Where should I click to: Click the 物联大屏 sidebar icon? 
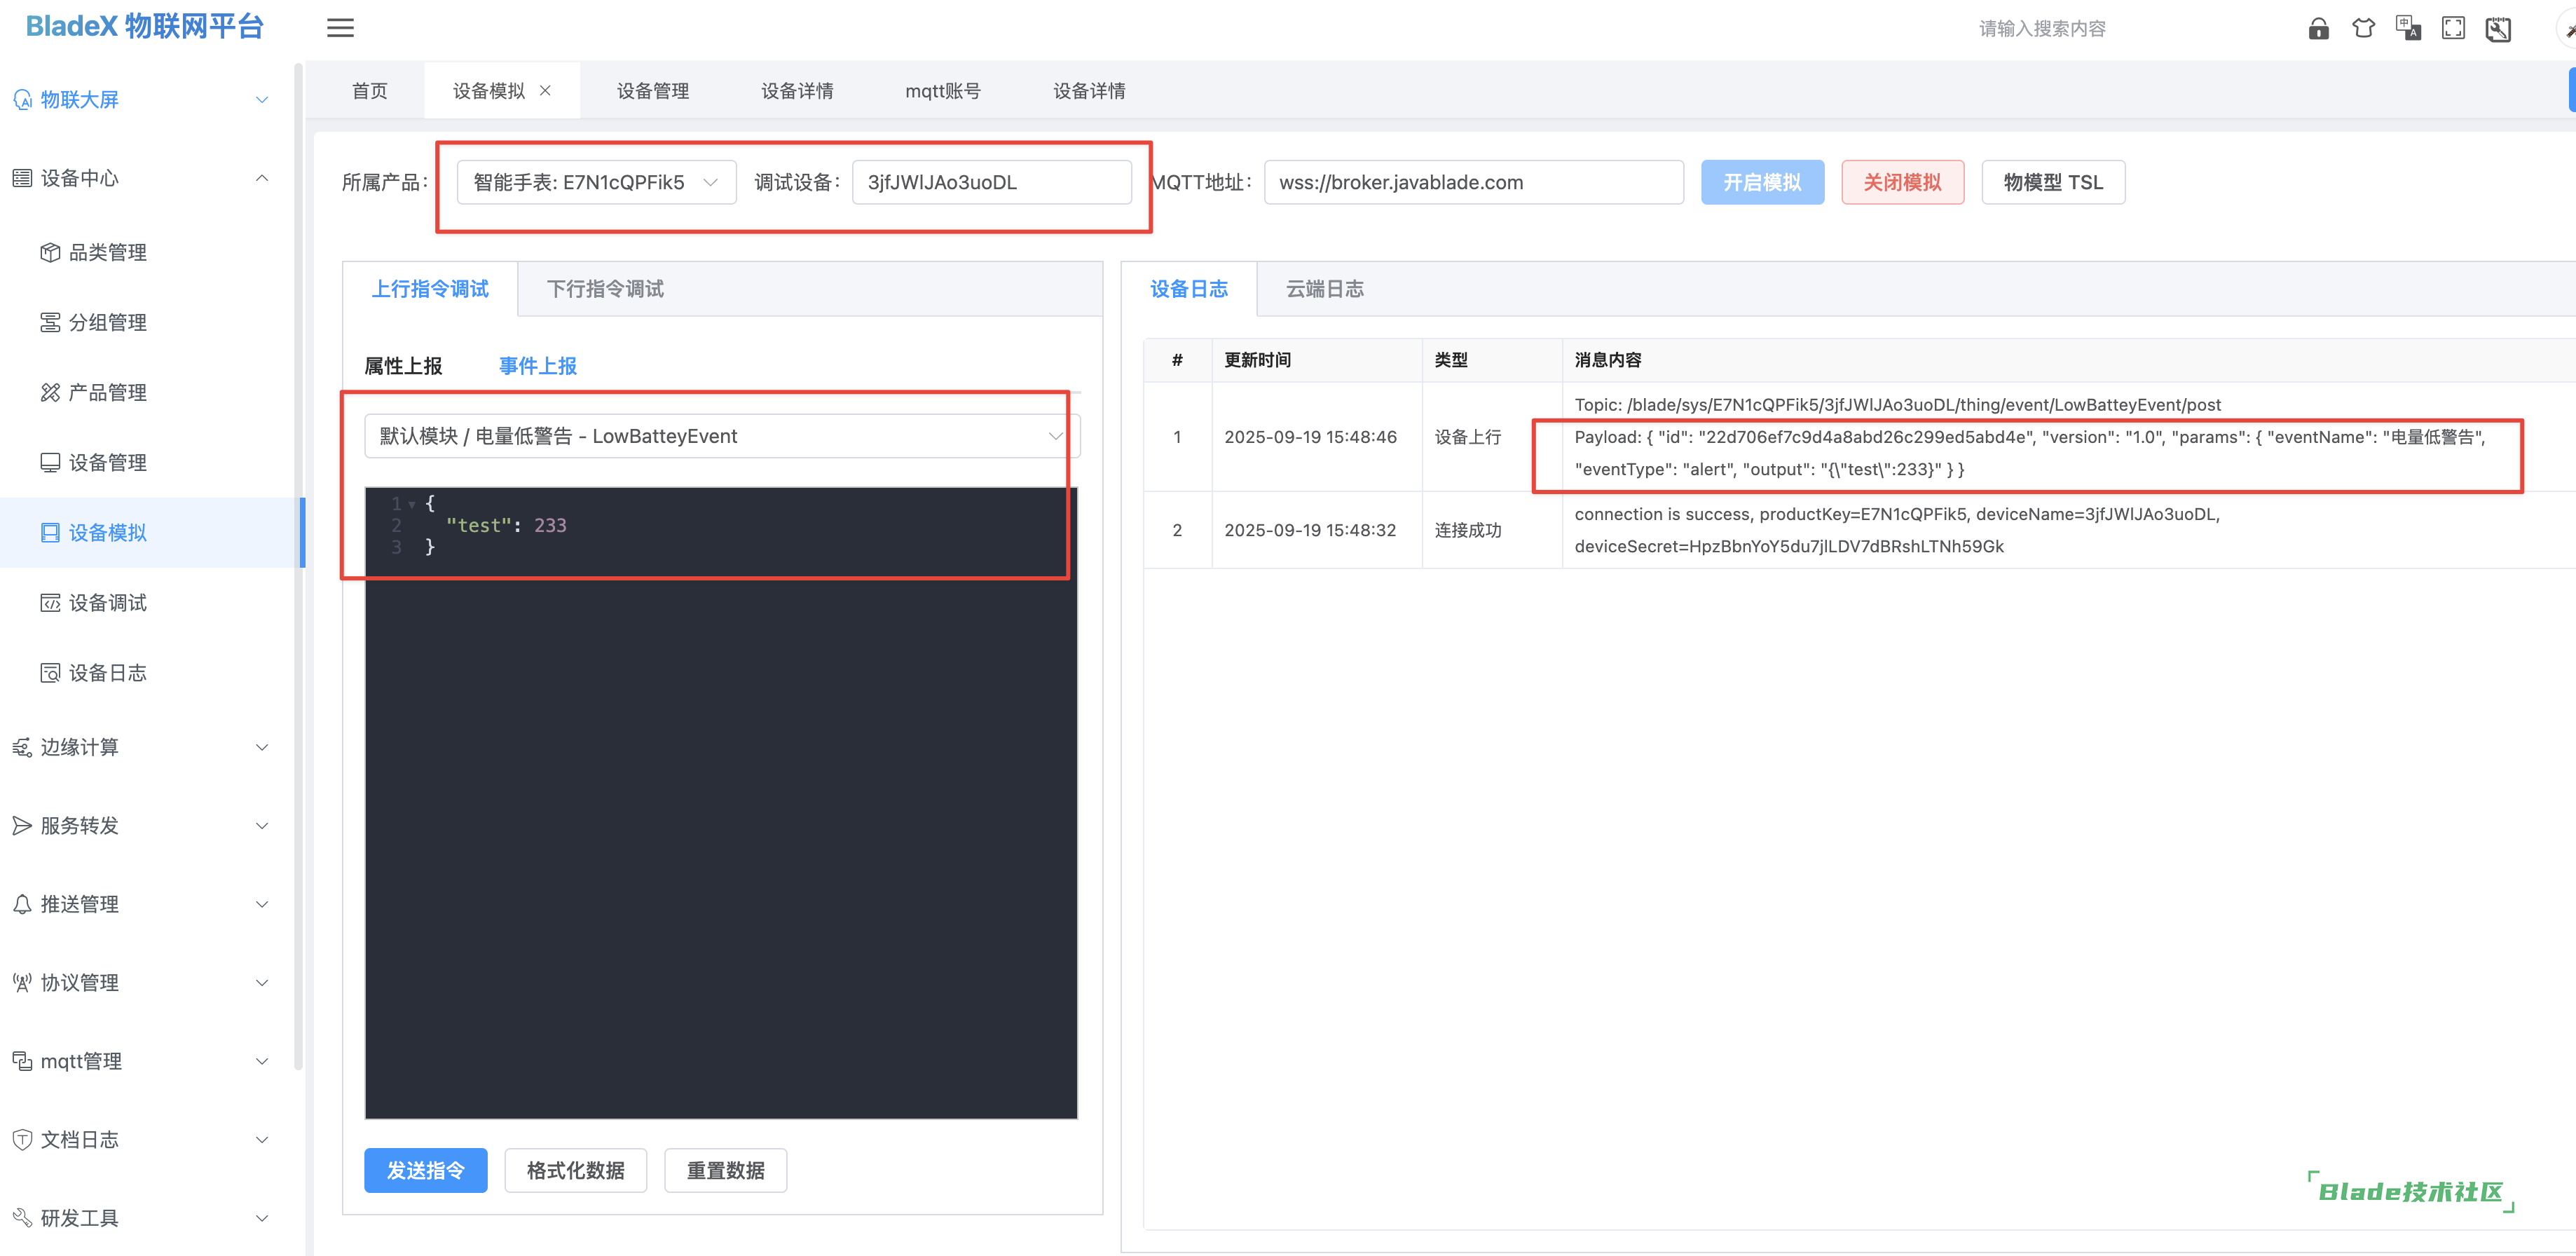[x=22, y=99]
